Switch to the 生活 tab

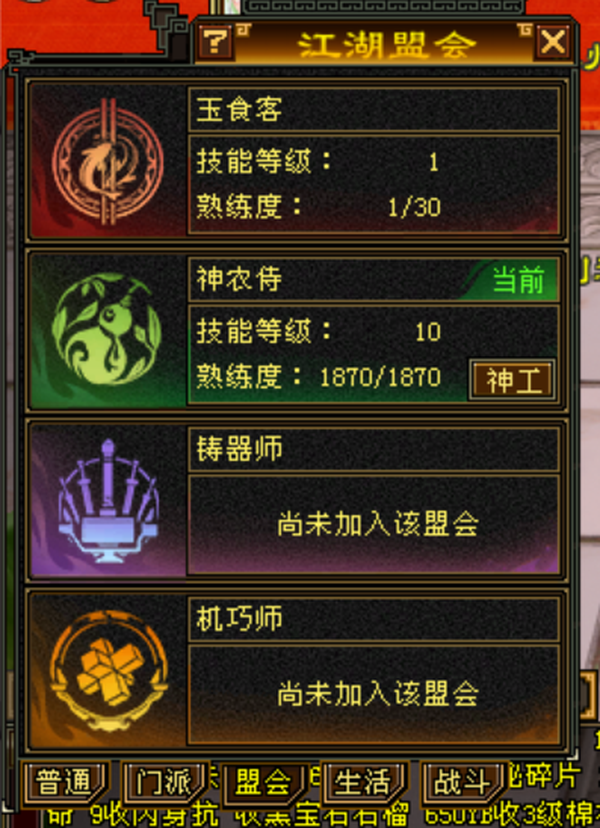[363, 783]
